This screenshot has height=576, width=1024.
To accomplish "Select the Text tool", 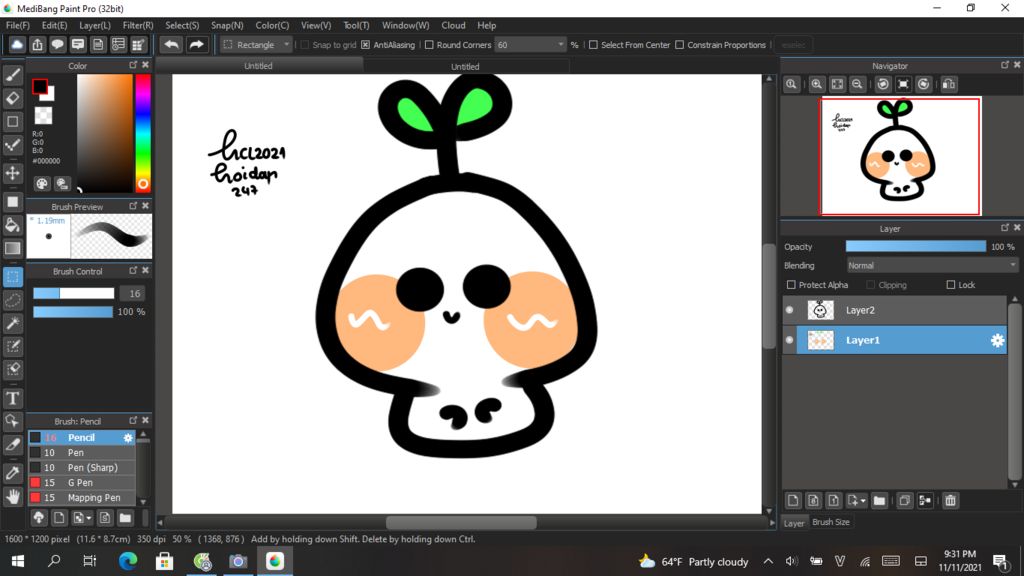I will point(12,398).
